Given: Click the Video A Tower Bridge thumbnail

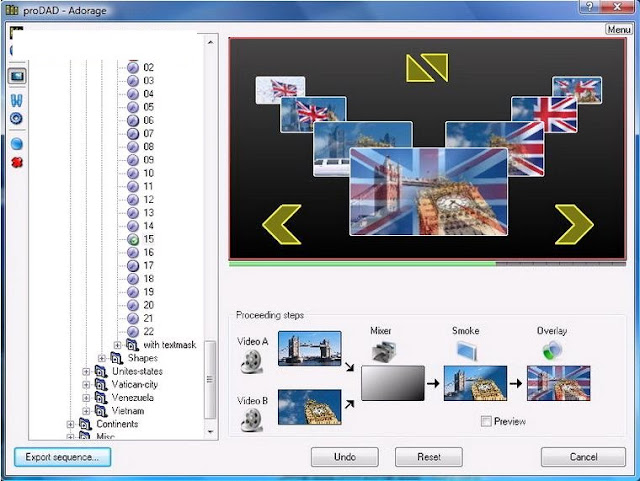Looking at the screenshot, I should (x=309, y=348).
